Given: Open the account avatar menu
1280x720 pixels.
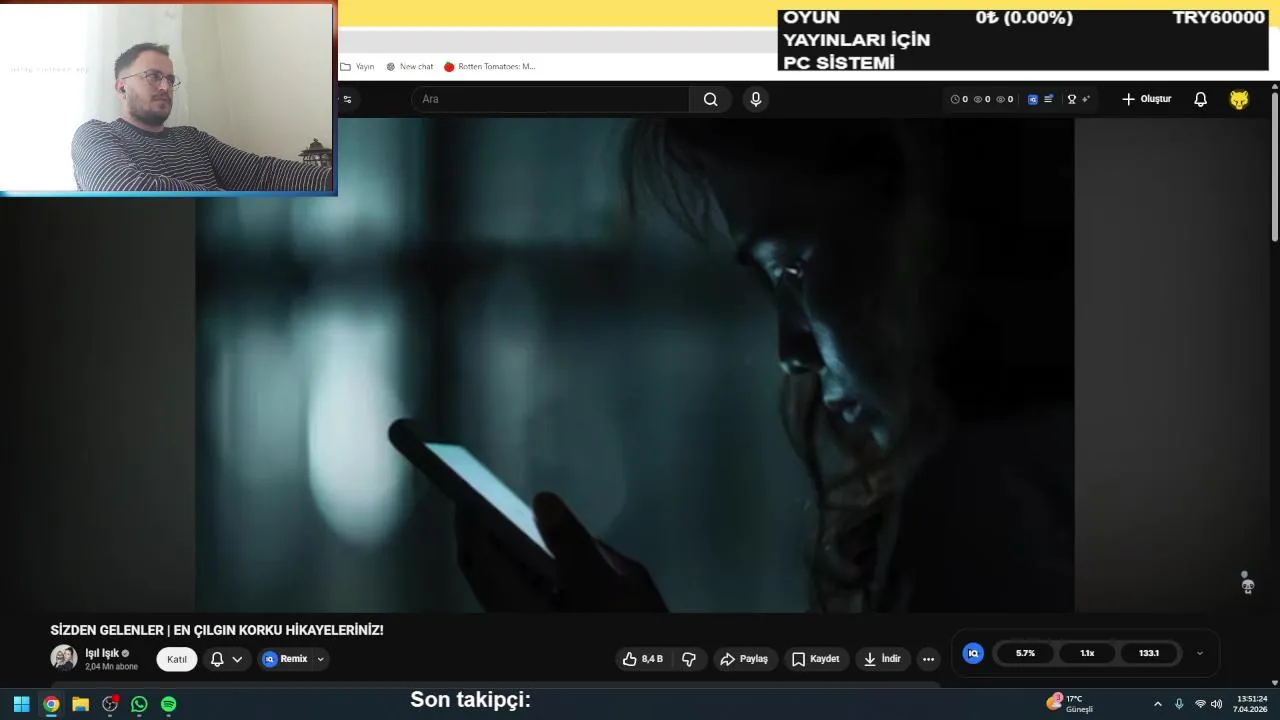Looking at the screenshot, I should coord(1239,99).
